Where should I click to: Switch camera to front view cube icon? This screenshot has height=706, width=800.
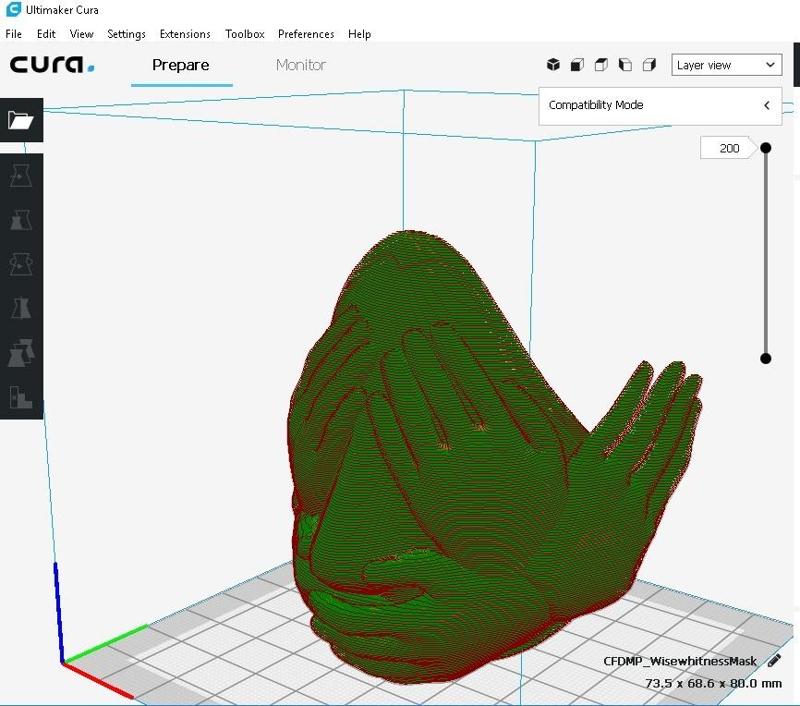(x=577, y=65)
